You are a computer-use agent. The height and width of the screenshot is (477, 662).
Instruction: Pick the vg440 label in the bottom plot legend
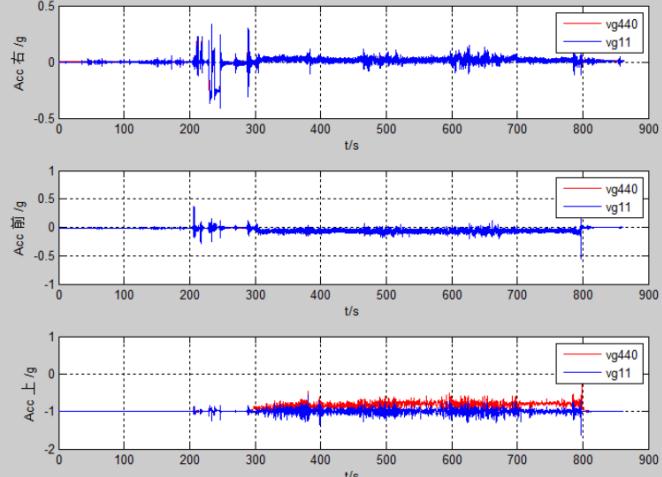point(621,355)
